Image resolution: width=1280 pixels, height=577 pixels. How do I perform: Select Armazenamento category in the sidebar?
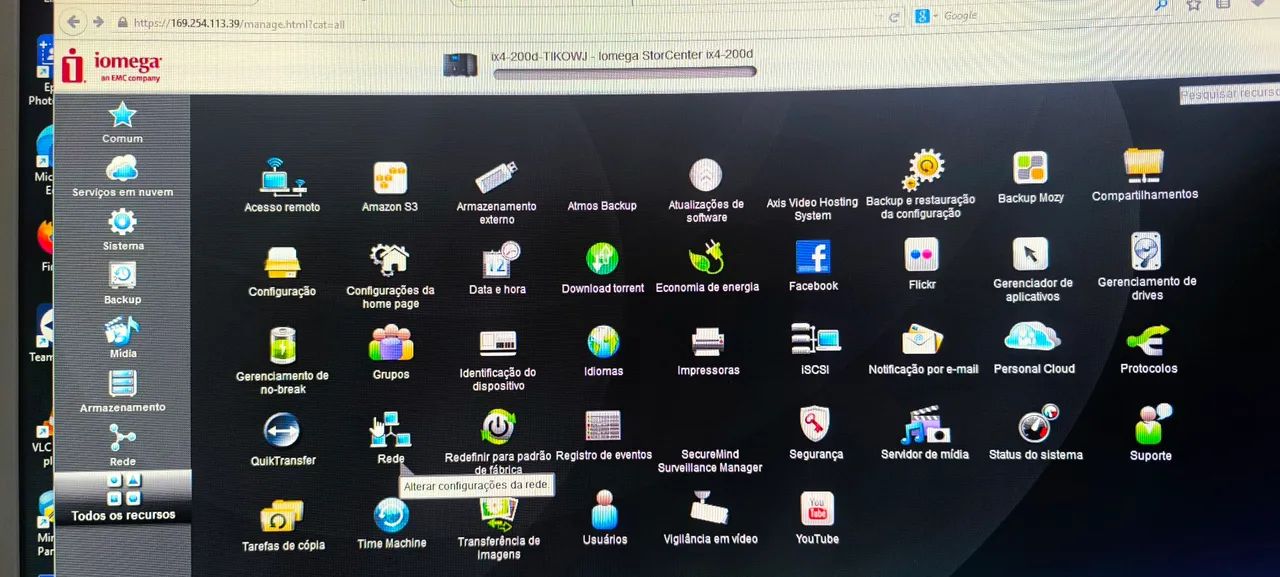pos(122,390)
